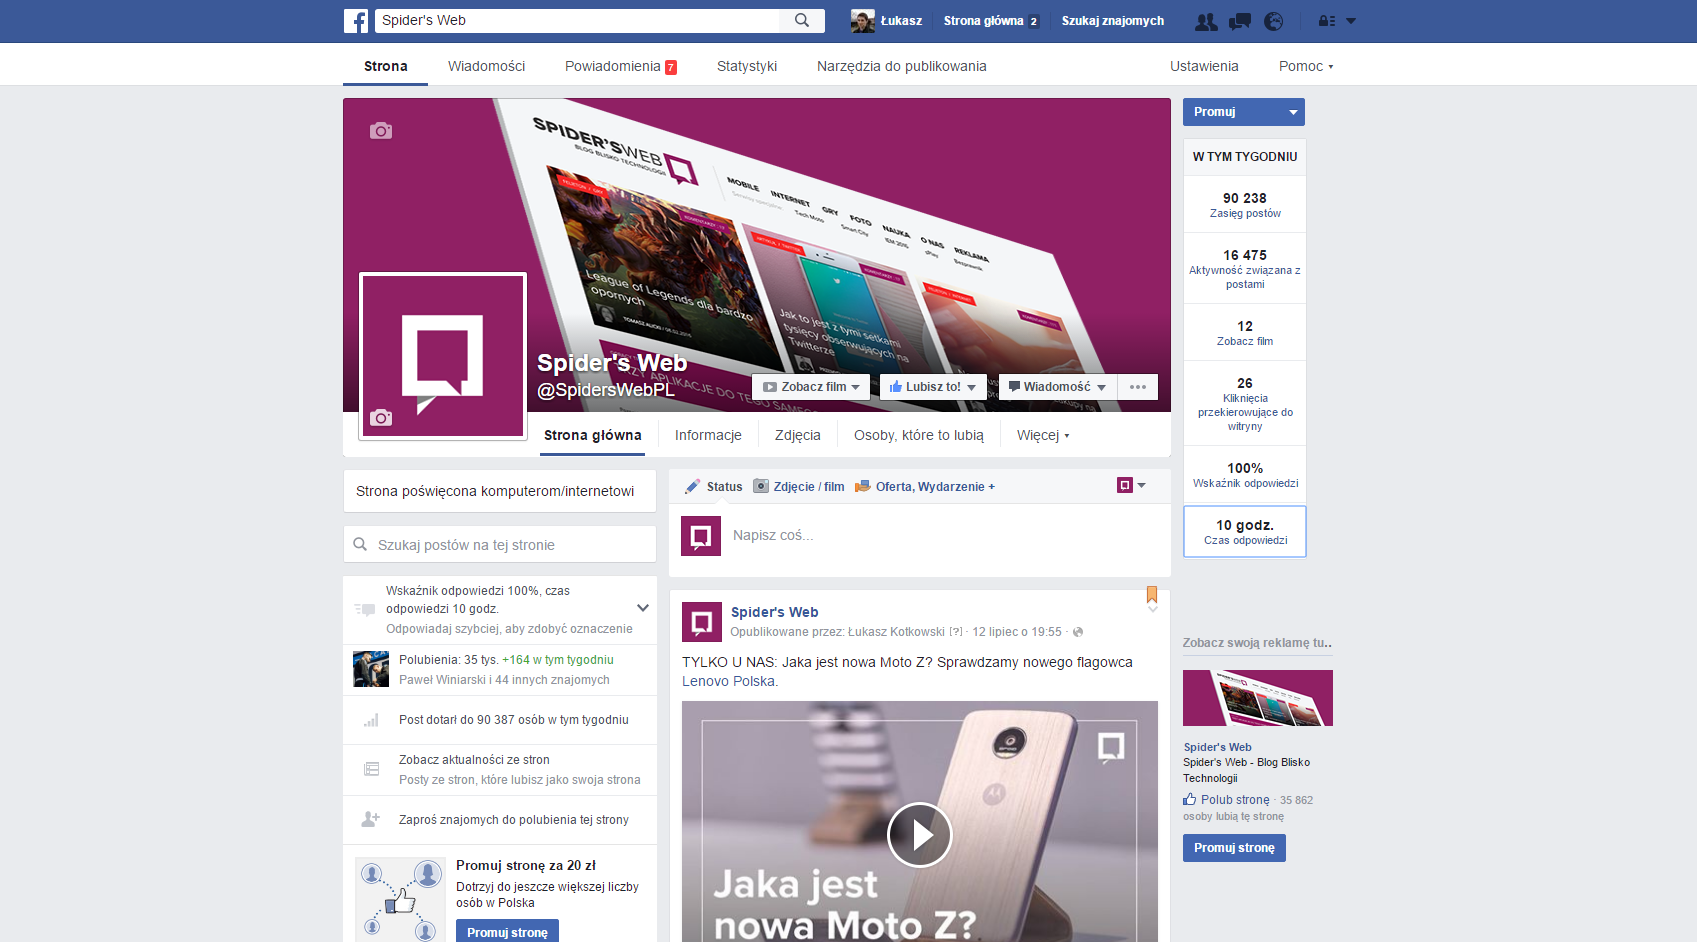Select the Strona główna page tab
Image resolution: width=1697 pixels, height=942 pixels.
point(593,435)
